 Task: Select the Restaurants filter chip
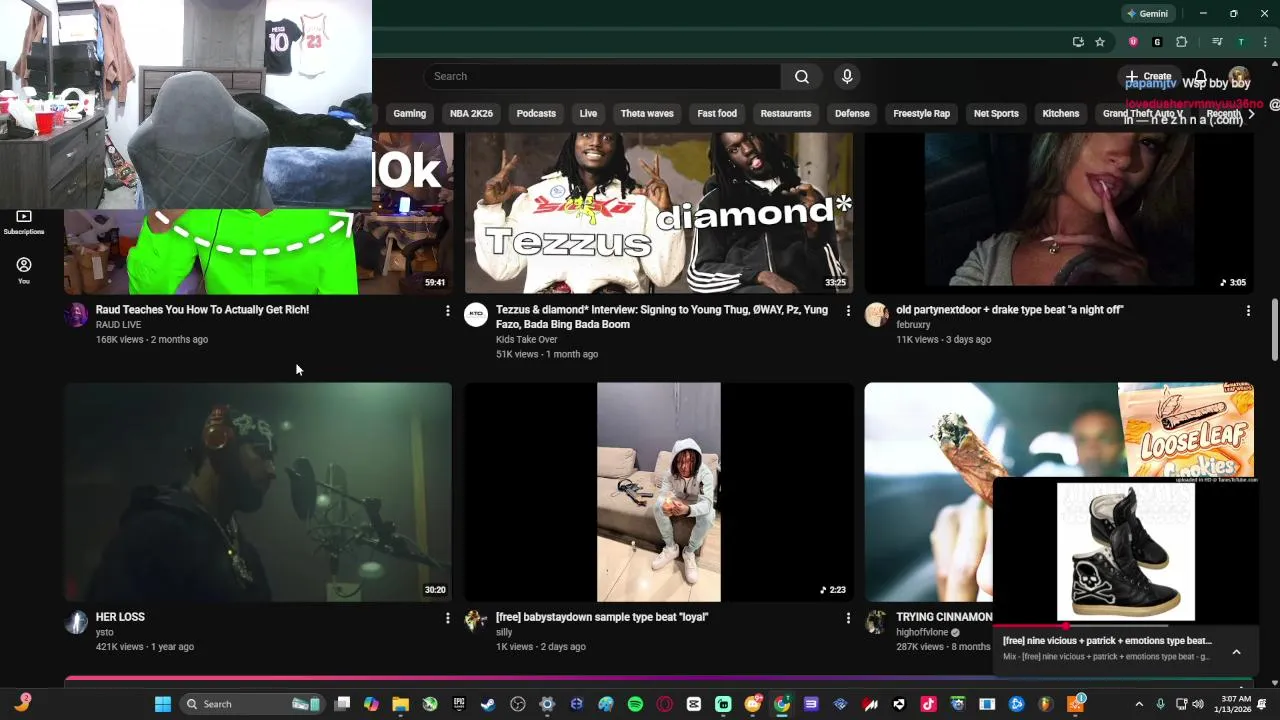click(786, 113)
